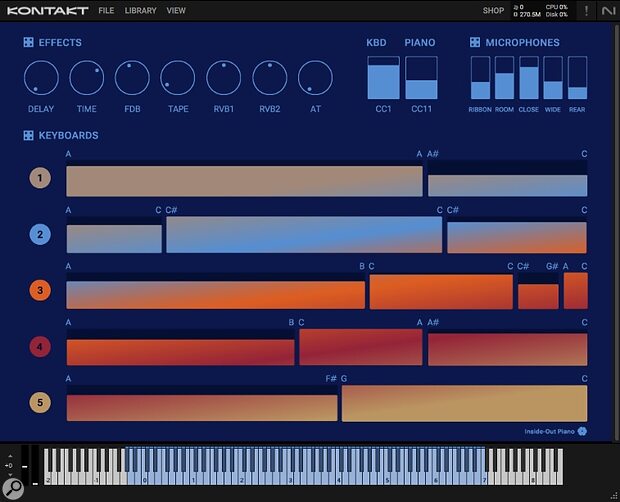Click the EFFECTS heading
The width and height of the screenshot is (620, 502).
[x=60, y=42]
